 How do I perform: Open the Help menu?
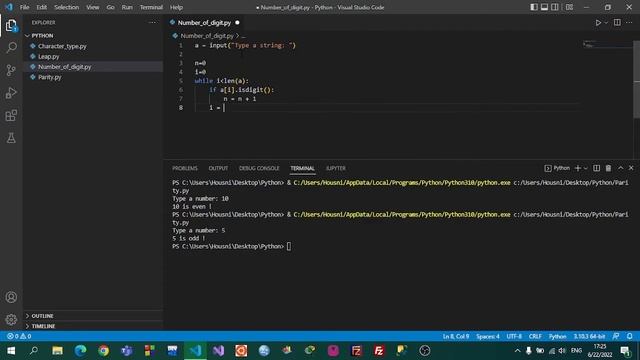click(x=176, y=7)
